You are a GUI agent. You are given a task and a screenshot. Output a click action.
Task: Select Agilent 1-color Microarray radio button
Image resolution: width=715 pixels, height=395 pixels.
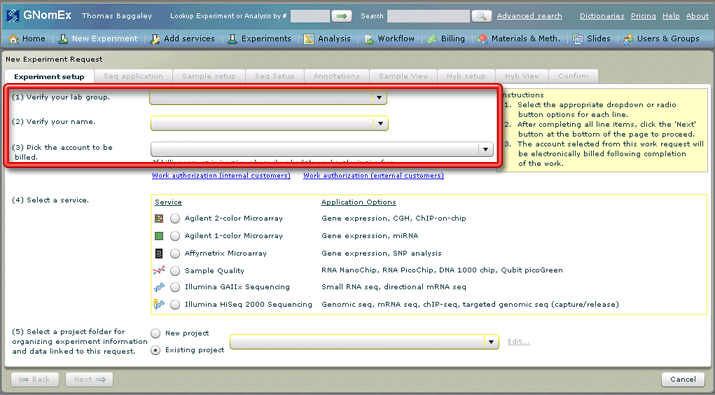pos(175,236)
